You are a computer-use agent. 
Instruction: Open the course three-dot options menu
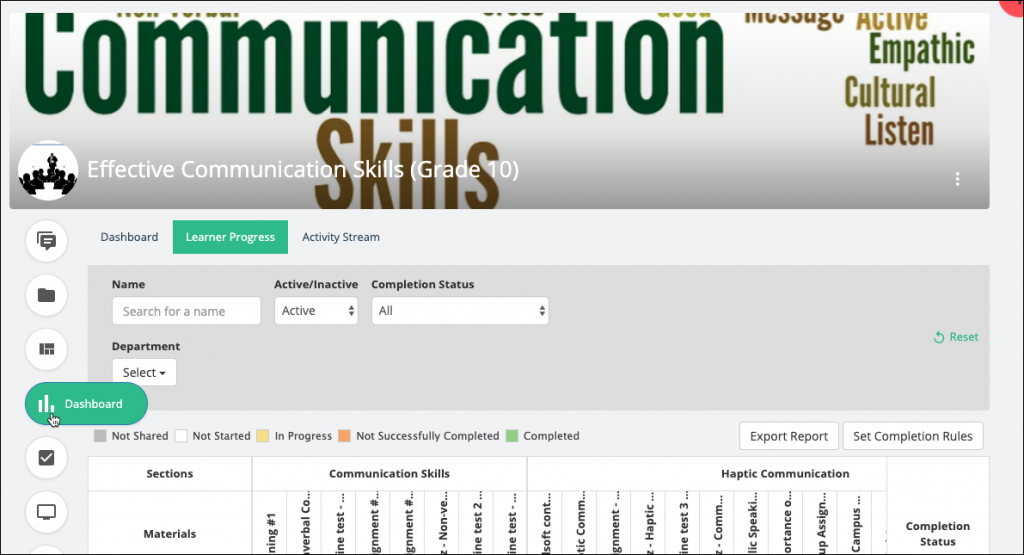[957, 179]
